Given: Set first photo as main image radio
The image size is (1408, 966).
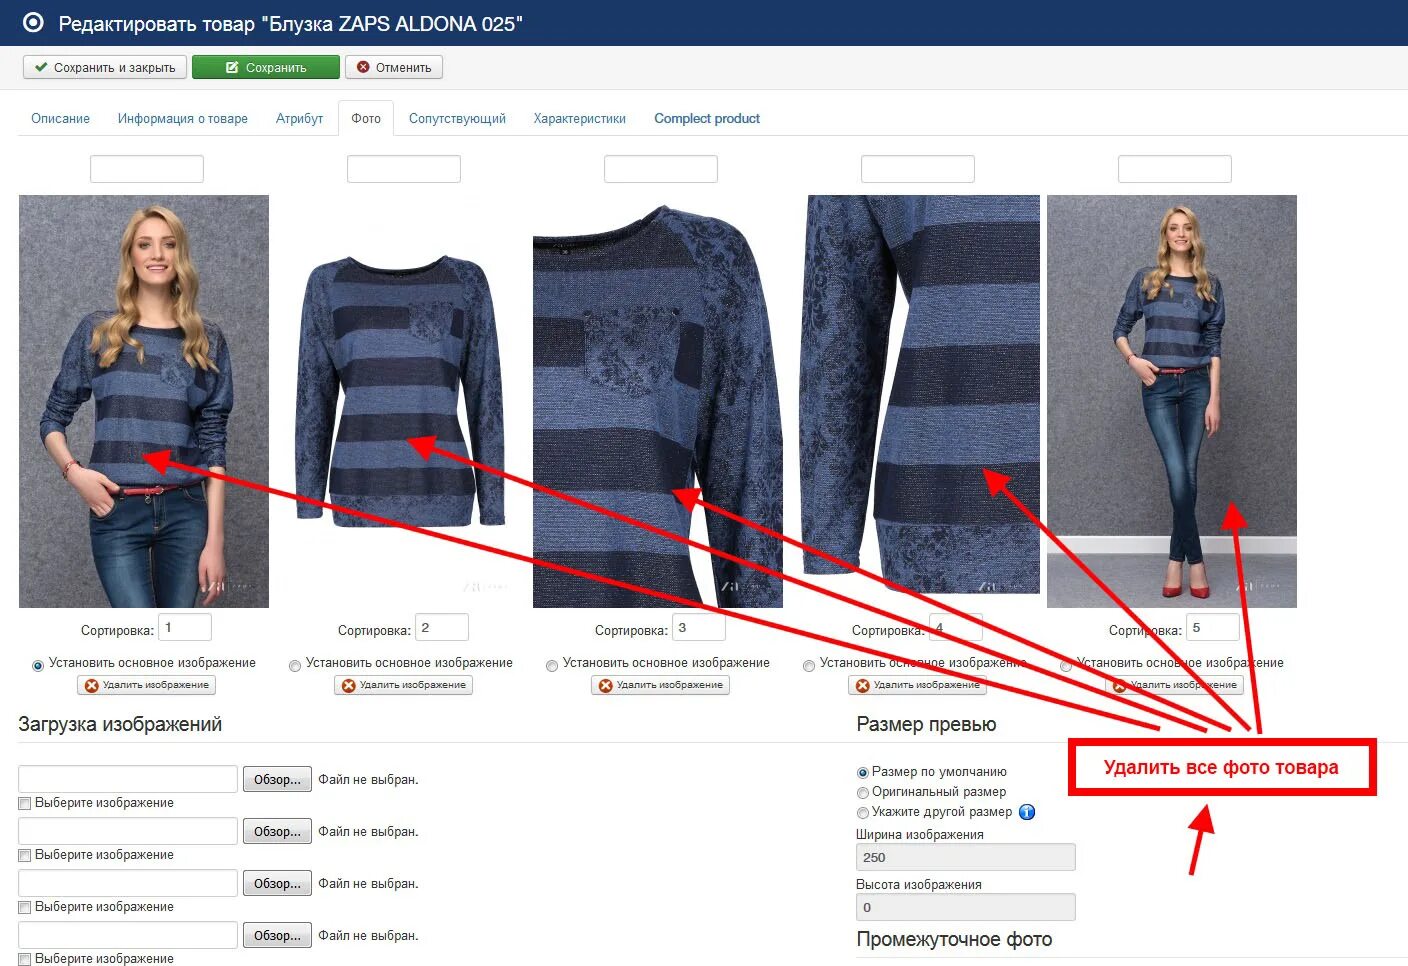Looking at the screenshot, I should (x=38, y=665).
